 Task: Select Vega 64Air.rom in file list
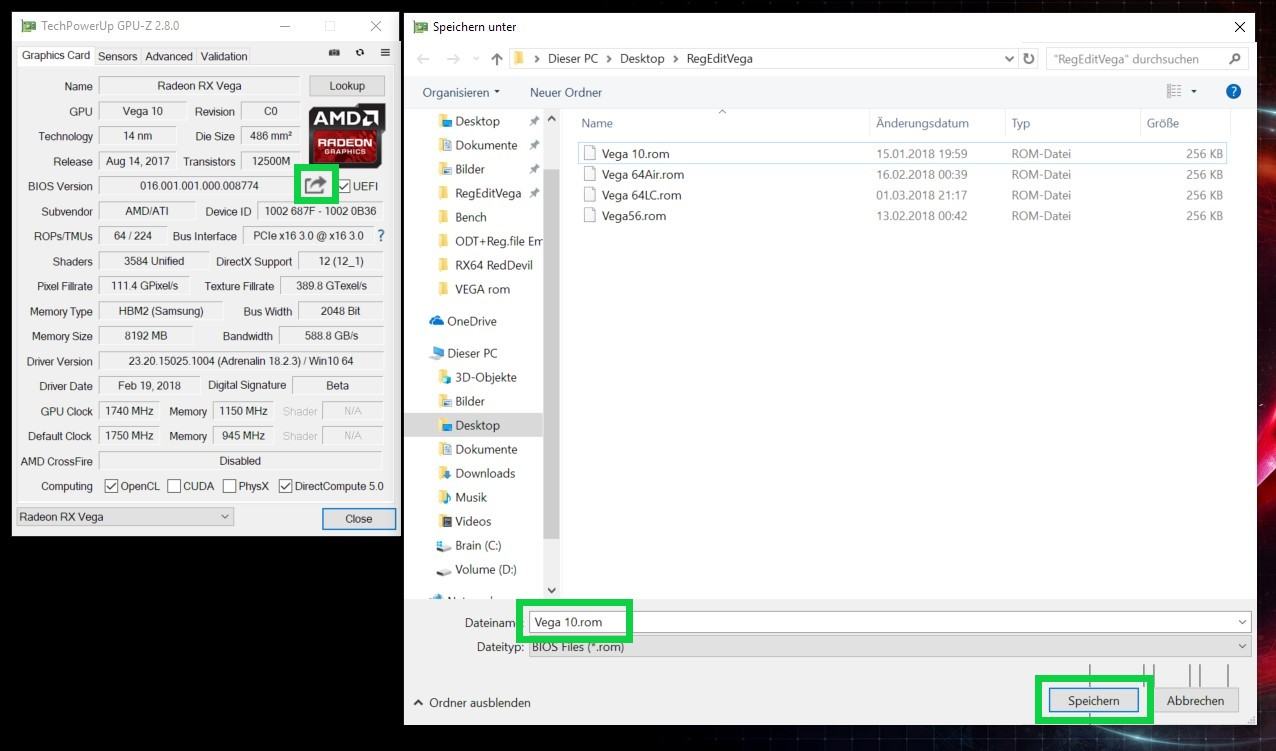click(902, 175)
